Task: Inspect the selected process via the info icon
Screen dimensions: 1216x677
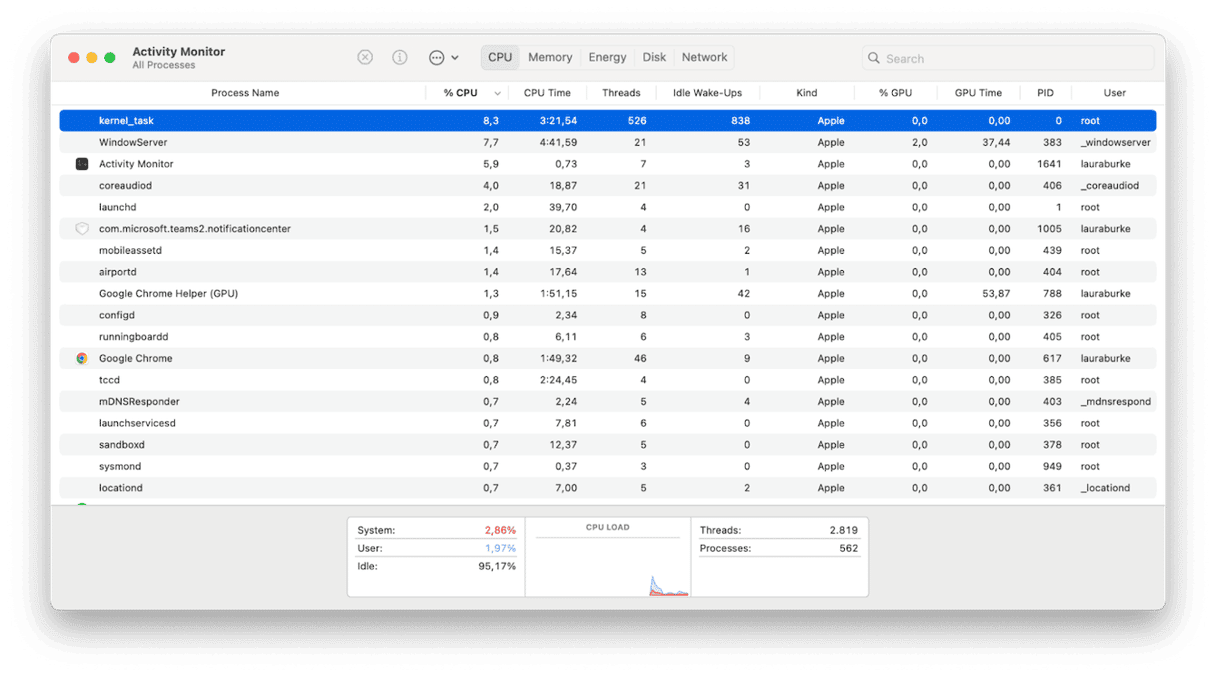Action: (x=399, y=57)
